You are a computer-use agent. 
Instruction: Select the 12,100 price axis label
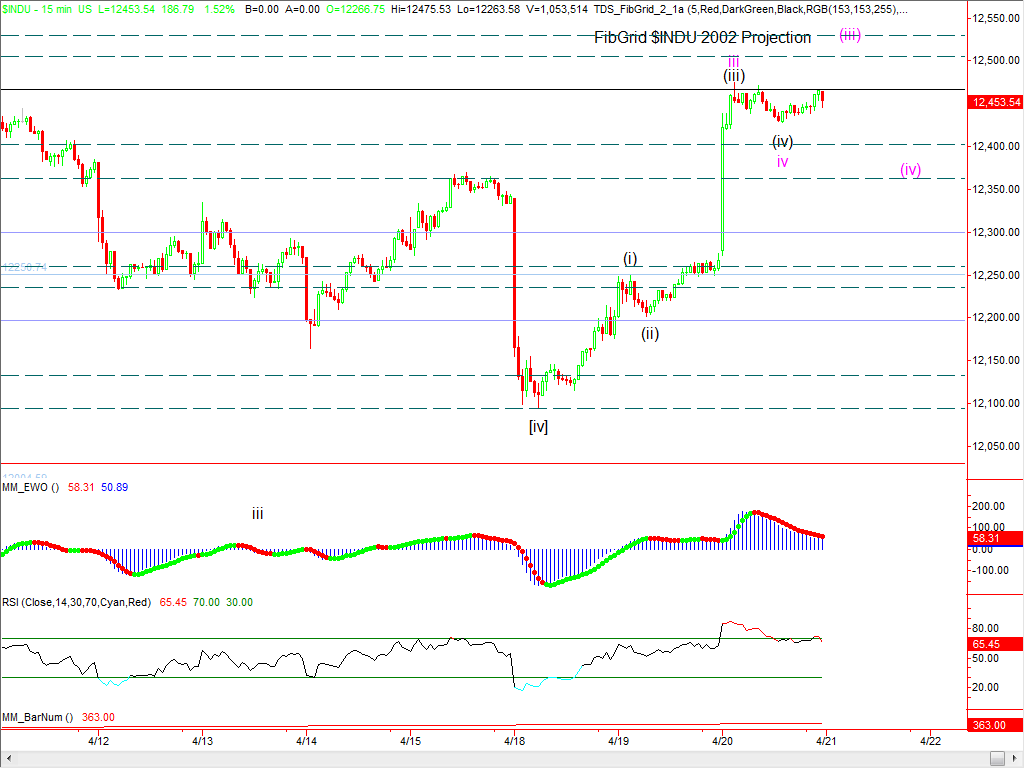tap(996, 404)
